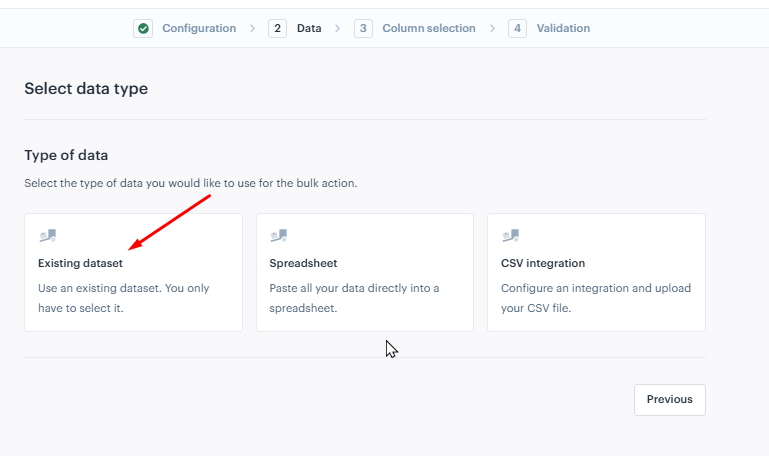Viewport: 769px width, 456px height.
Task: Go back with the Previous button
Action: (670, 400)
